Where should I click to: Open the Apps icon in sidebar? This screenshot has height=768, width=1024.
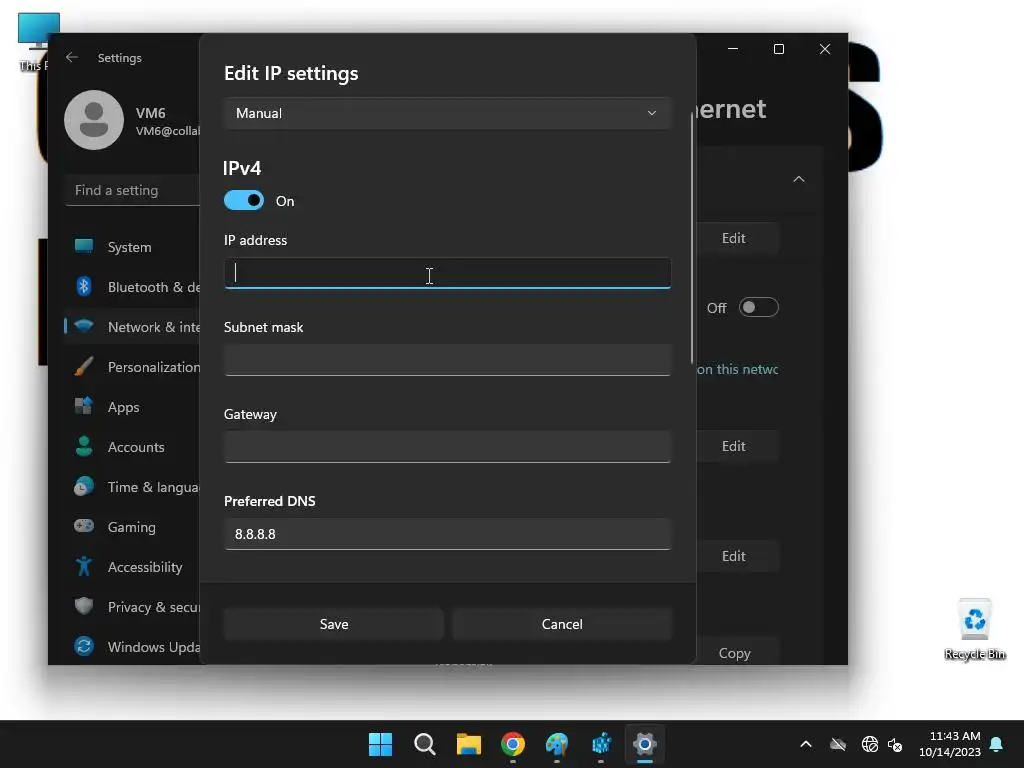[x=84, y=406]
